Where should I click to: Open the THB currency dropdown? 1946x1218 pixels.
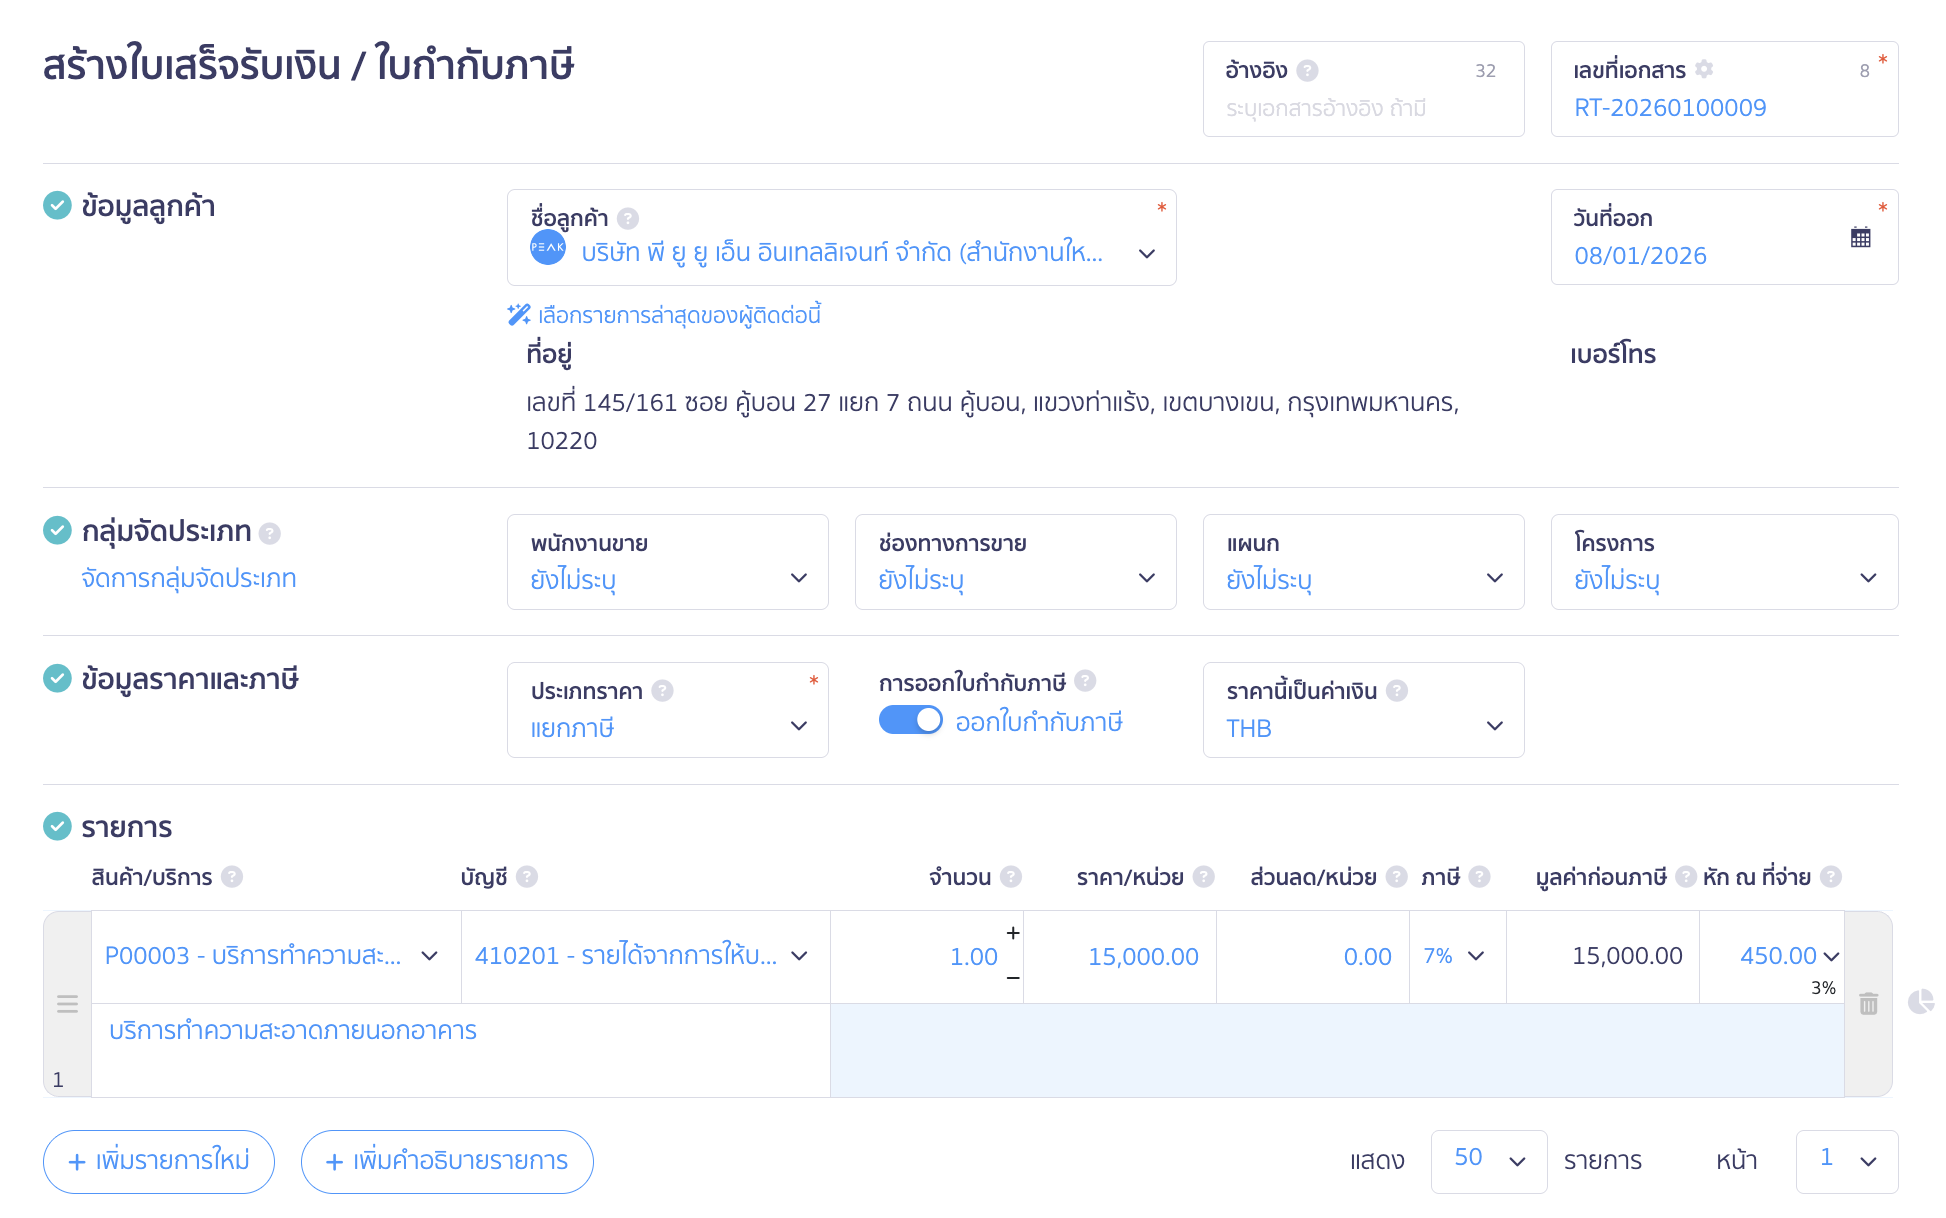tap(1362, 711)
